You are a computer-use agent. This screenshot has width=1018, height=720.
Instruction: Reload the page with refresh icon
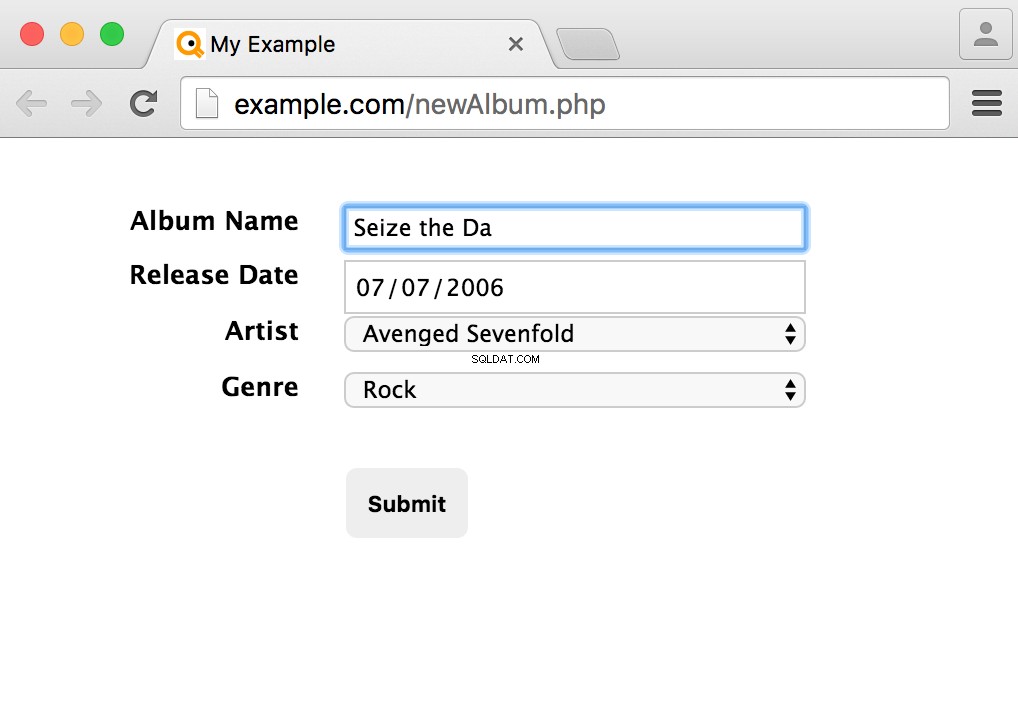pyautogui.click(x=143, y=104)
